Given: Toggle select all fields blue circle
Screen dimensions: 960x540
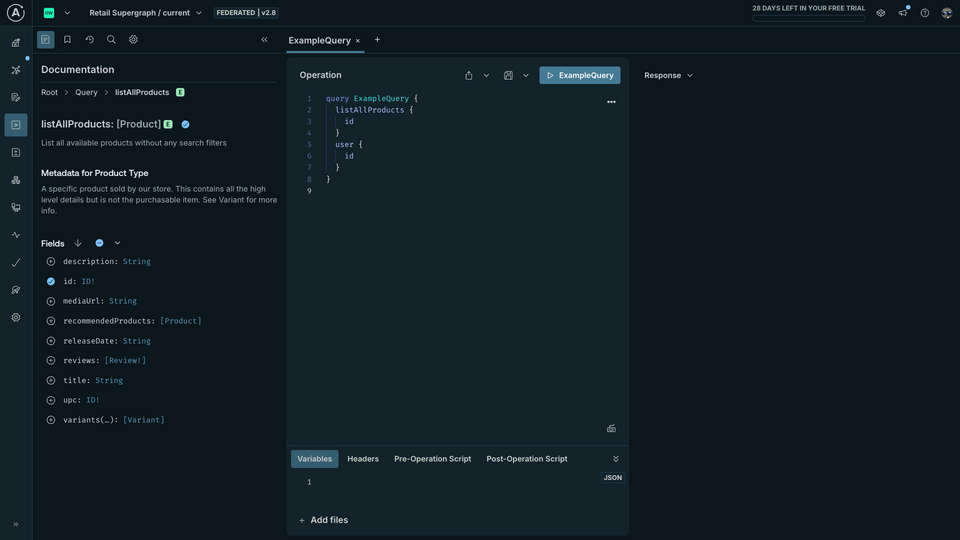Looking at the screenshot, I should tap(99, 243).
